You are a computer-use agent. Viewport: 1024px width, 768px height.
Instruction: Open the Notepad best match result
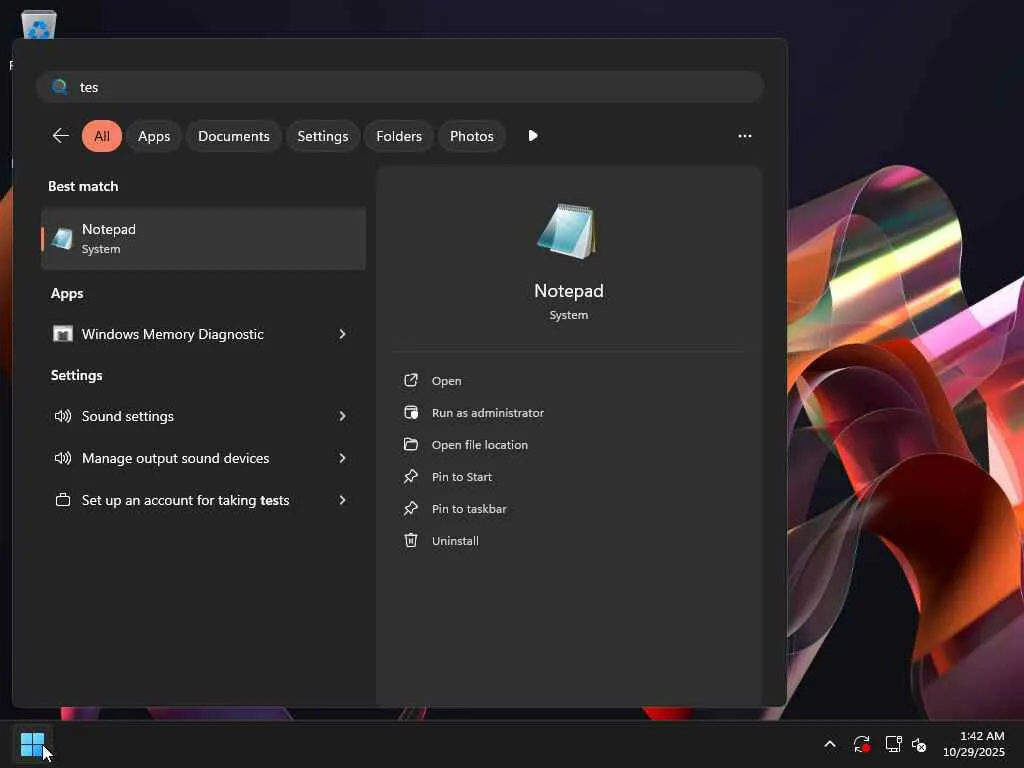[x=204, y=239]
